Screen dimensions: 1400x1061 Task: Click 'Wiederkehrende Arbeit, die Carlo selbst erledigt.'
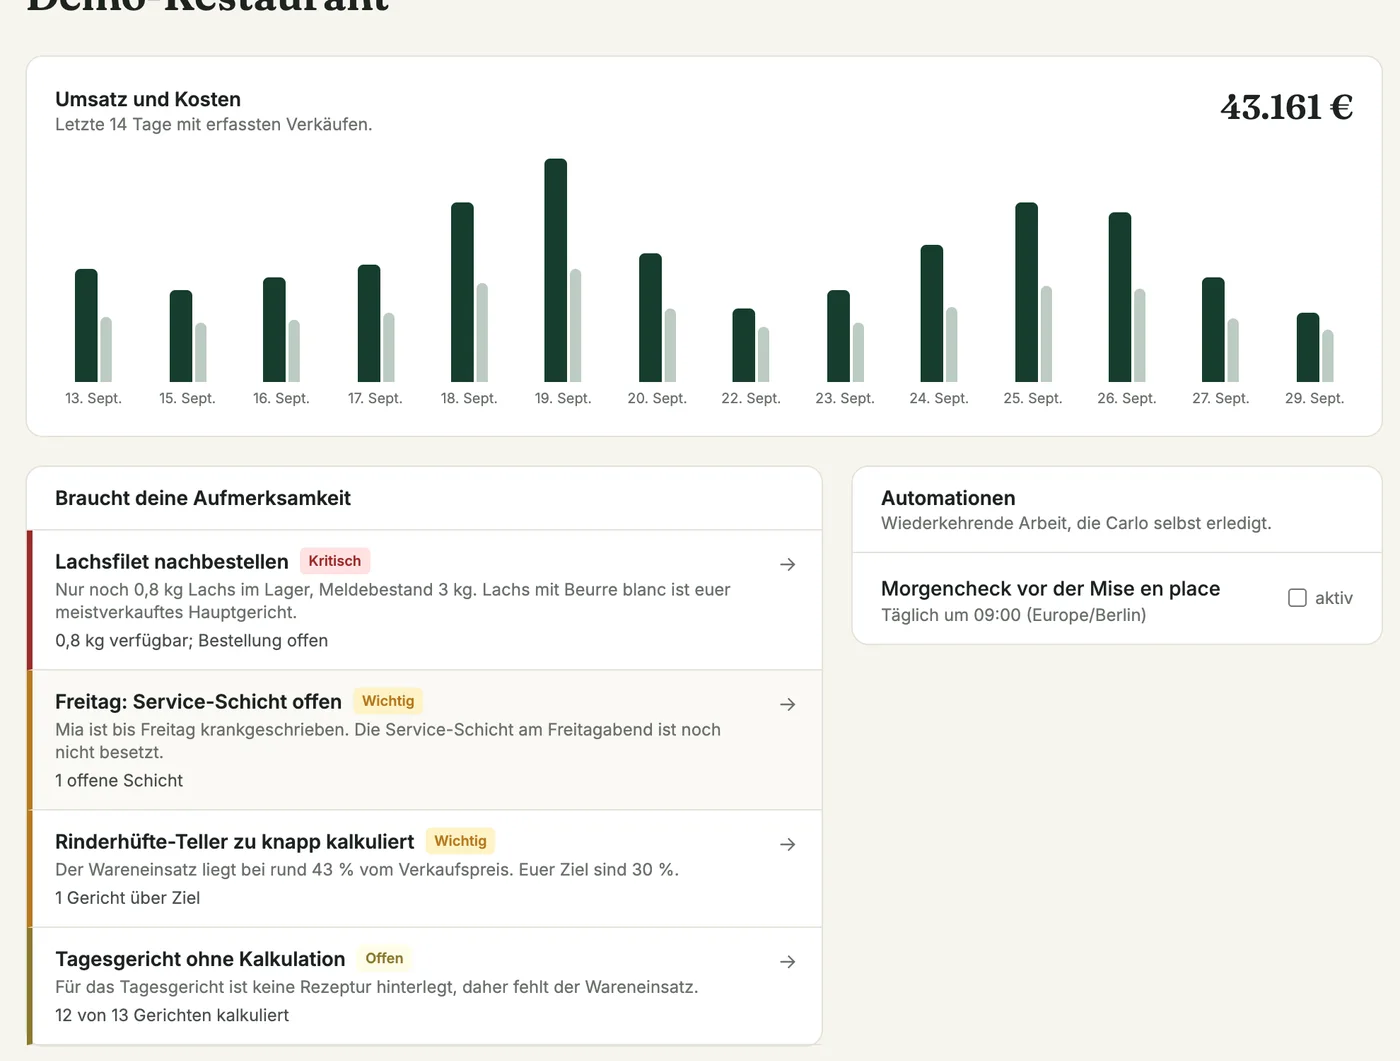coord(1076,524)
